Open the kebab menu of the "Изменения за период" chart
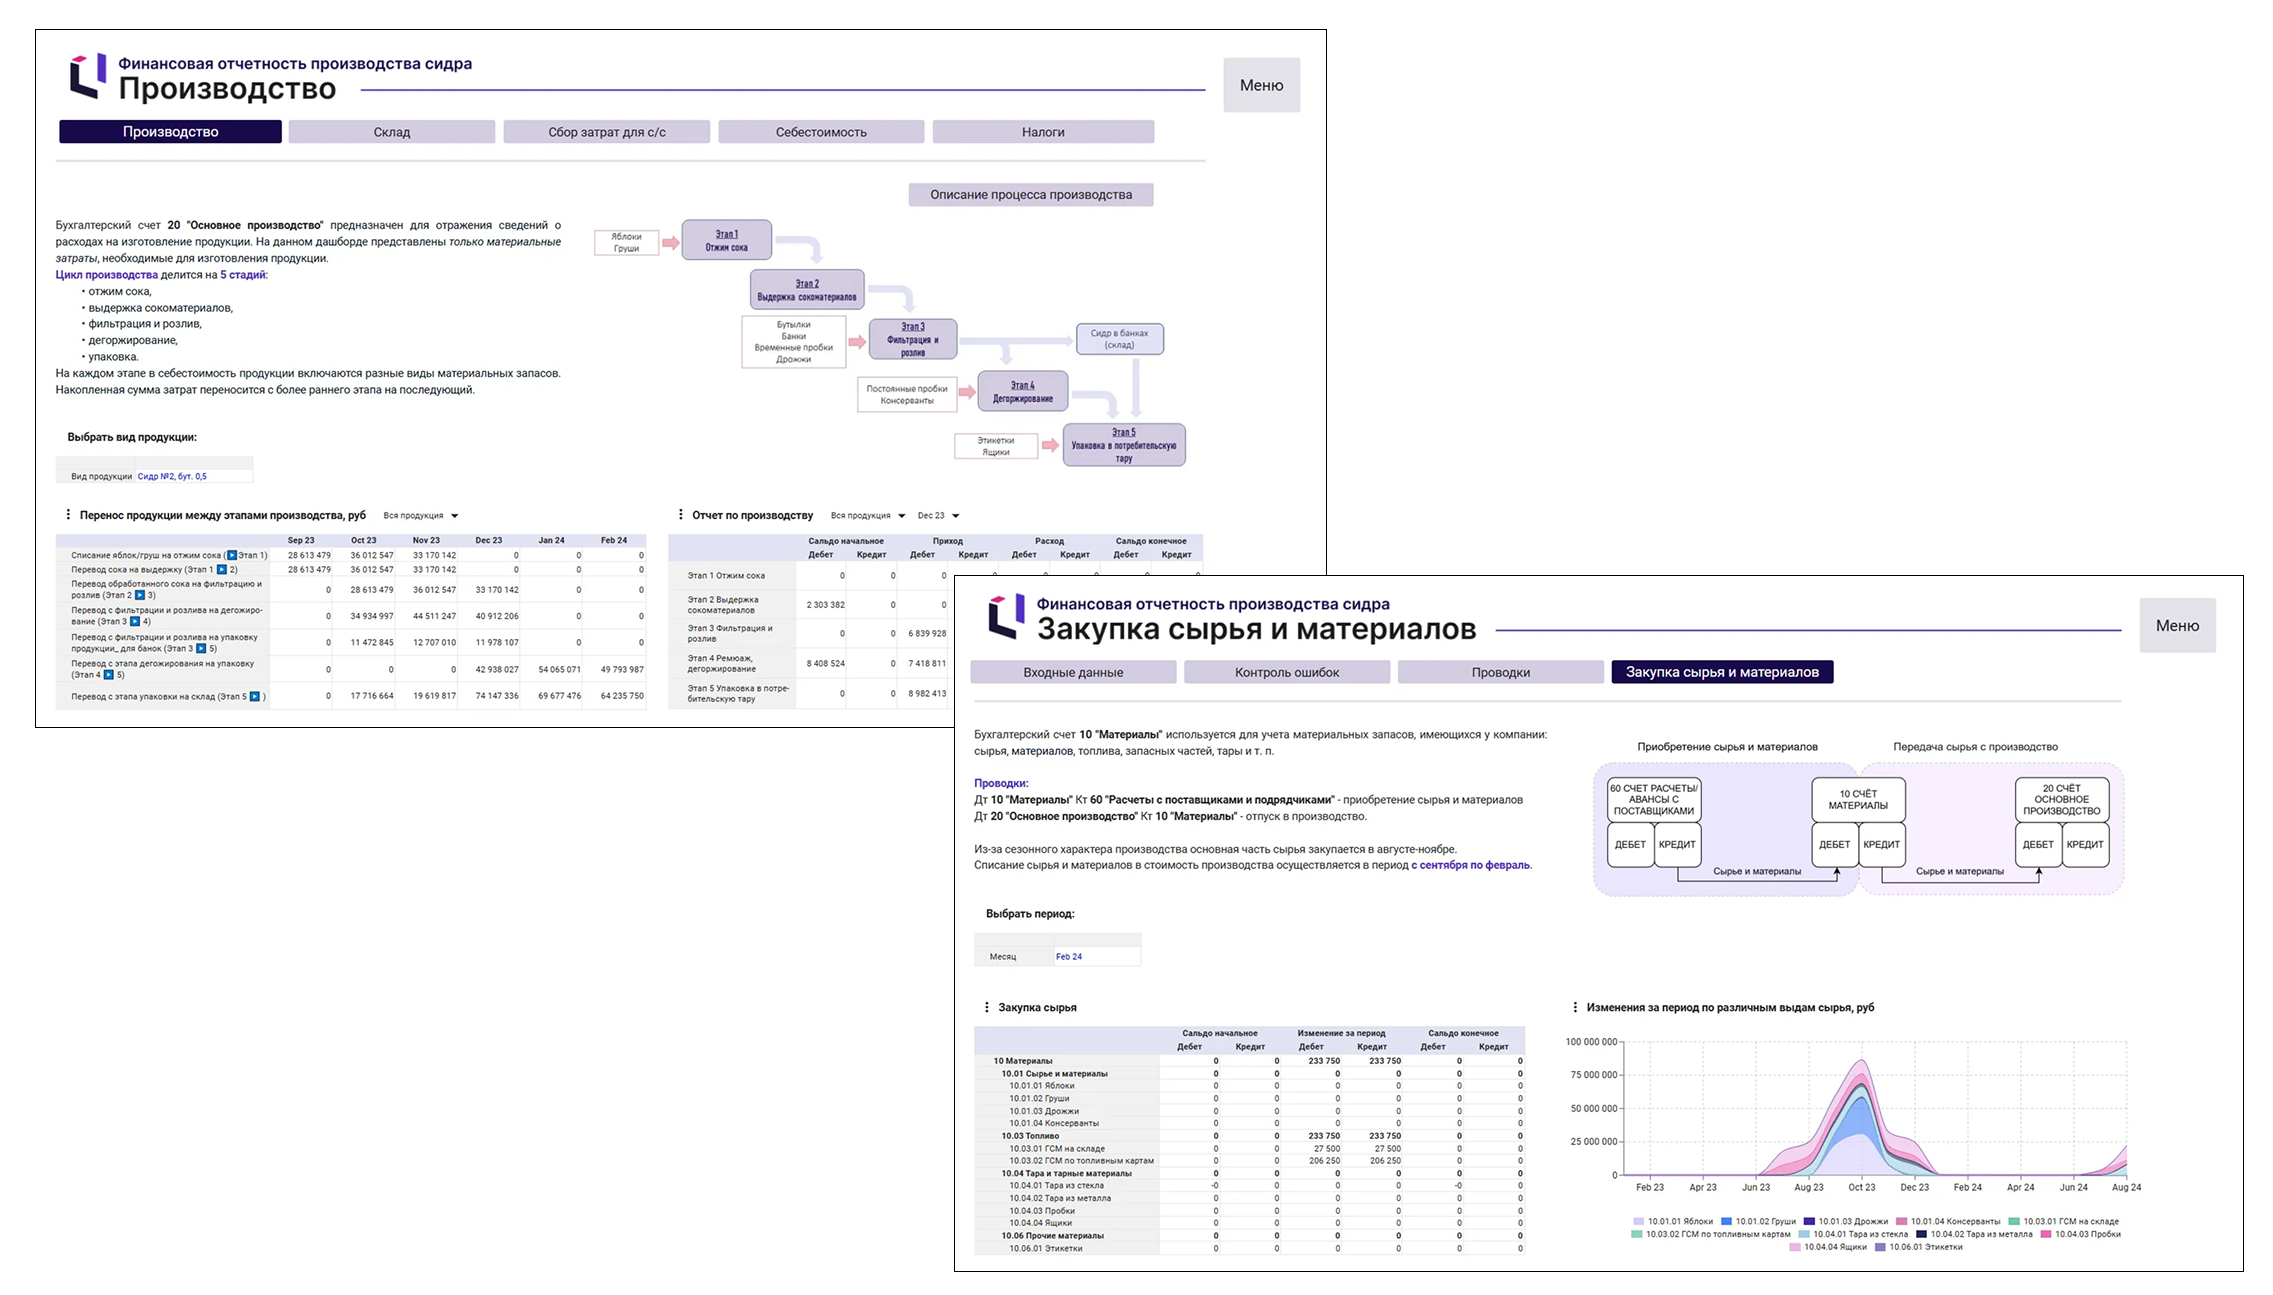The width and height of the screenshot is (2273, 1295). point(1576,1008)
